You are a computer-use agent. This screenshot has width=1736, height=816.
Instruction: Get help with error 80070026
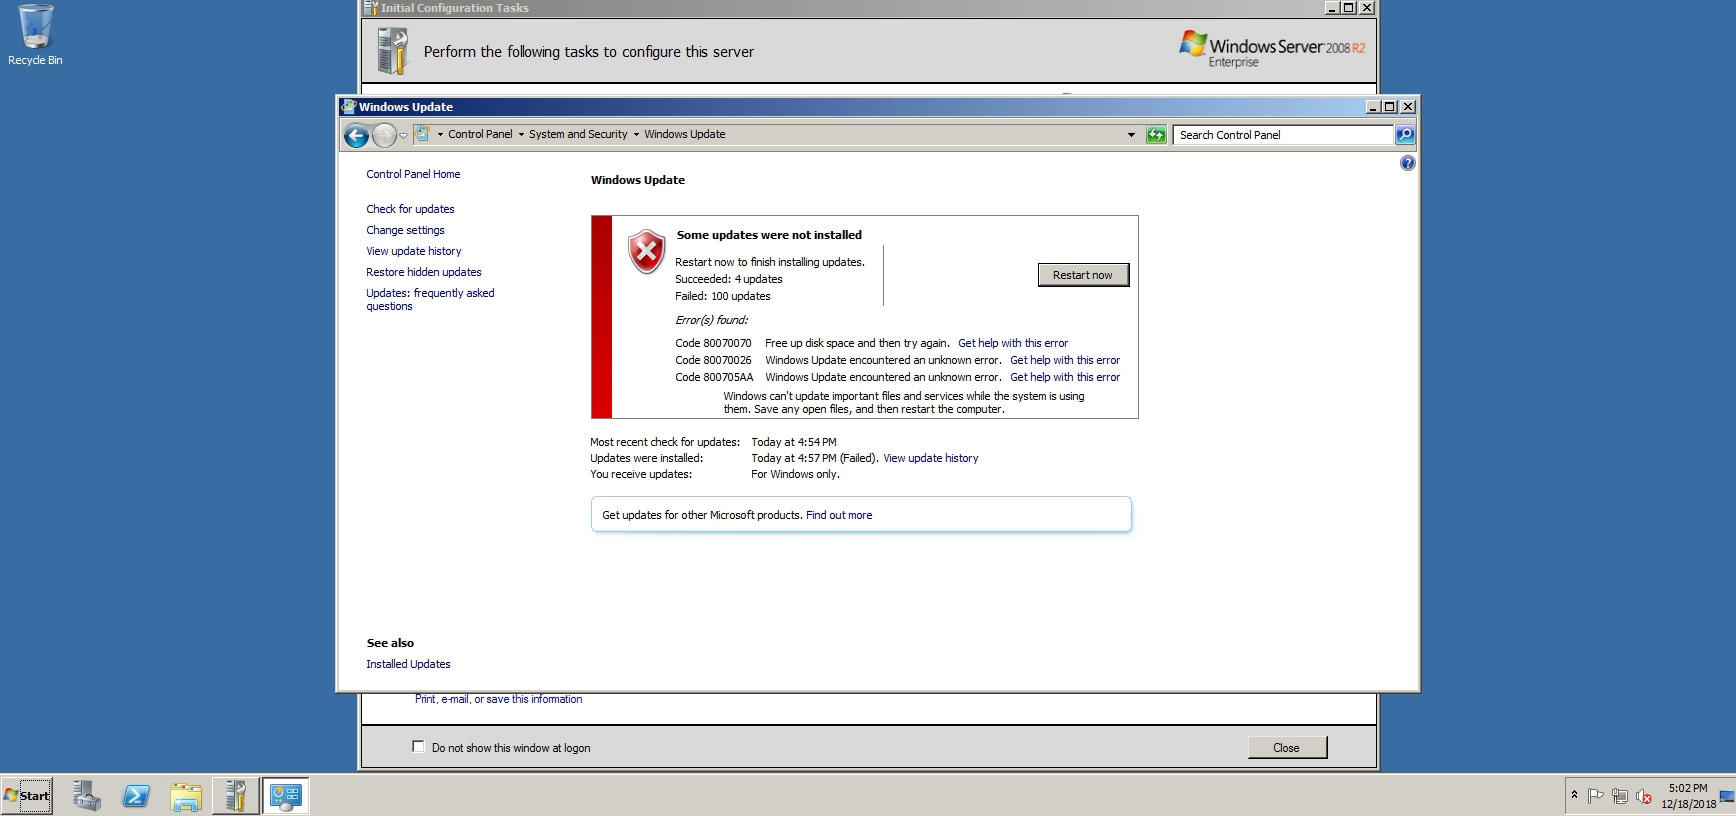(x=1065, y=360)
